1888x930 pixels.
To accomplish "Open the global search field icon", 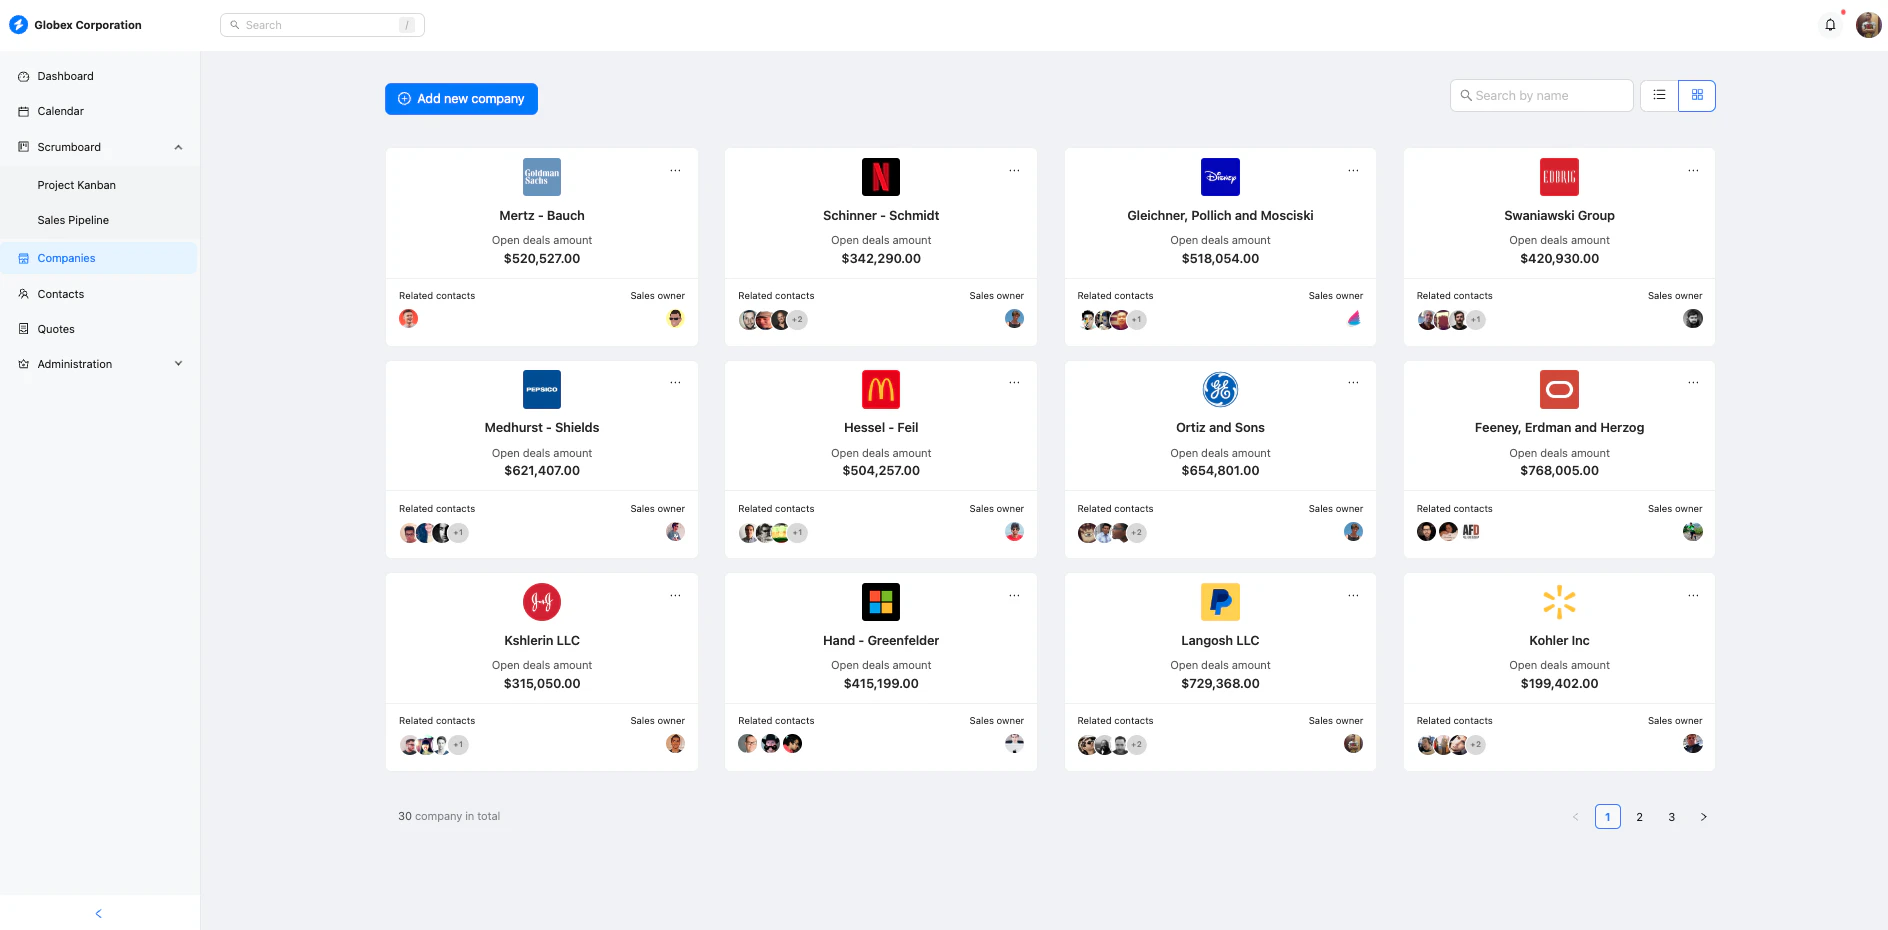I will point(235,24).
